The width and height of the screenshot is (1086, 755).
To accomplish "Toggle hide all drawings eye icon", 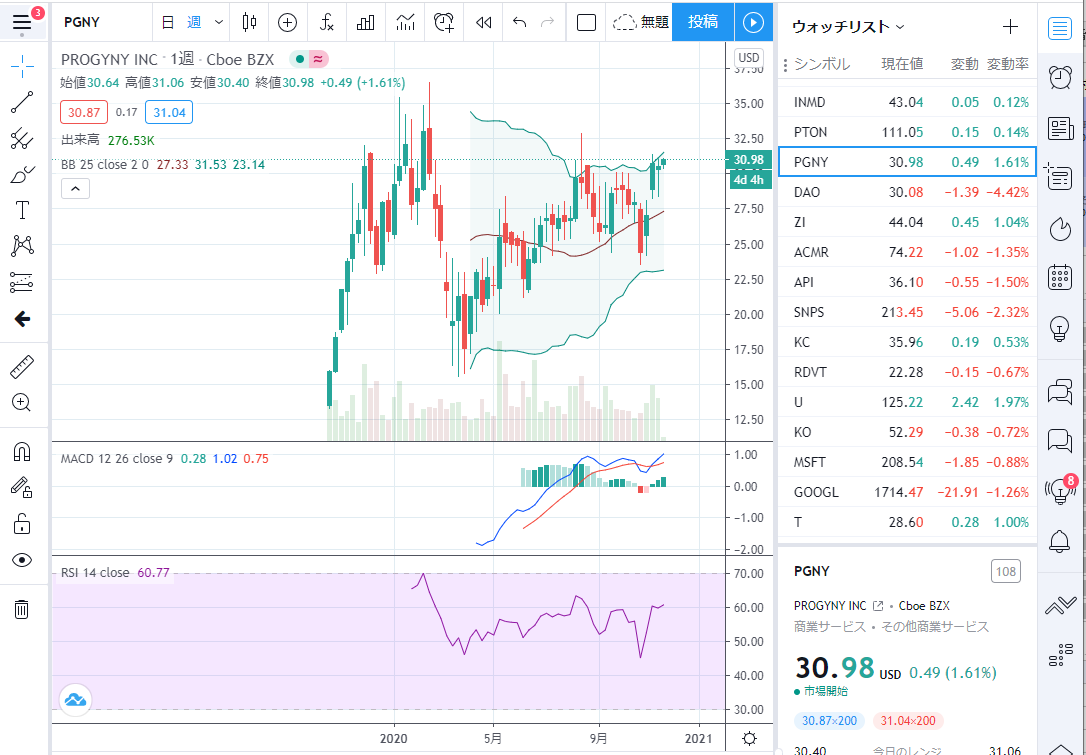I will pyautogui.click(x=22, y=560).
